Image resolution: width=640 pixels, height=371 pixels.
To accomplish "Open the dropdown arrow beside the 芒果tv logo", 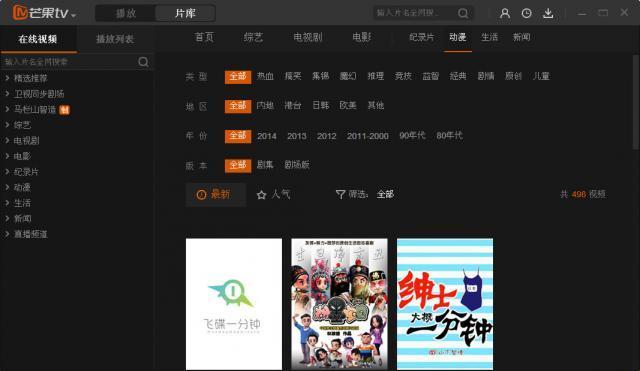I will (73, 16).
